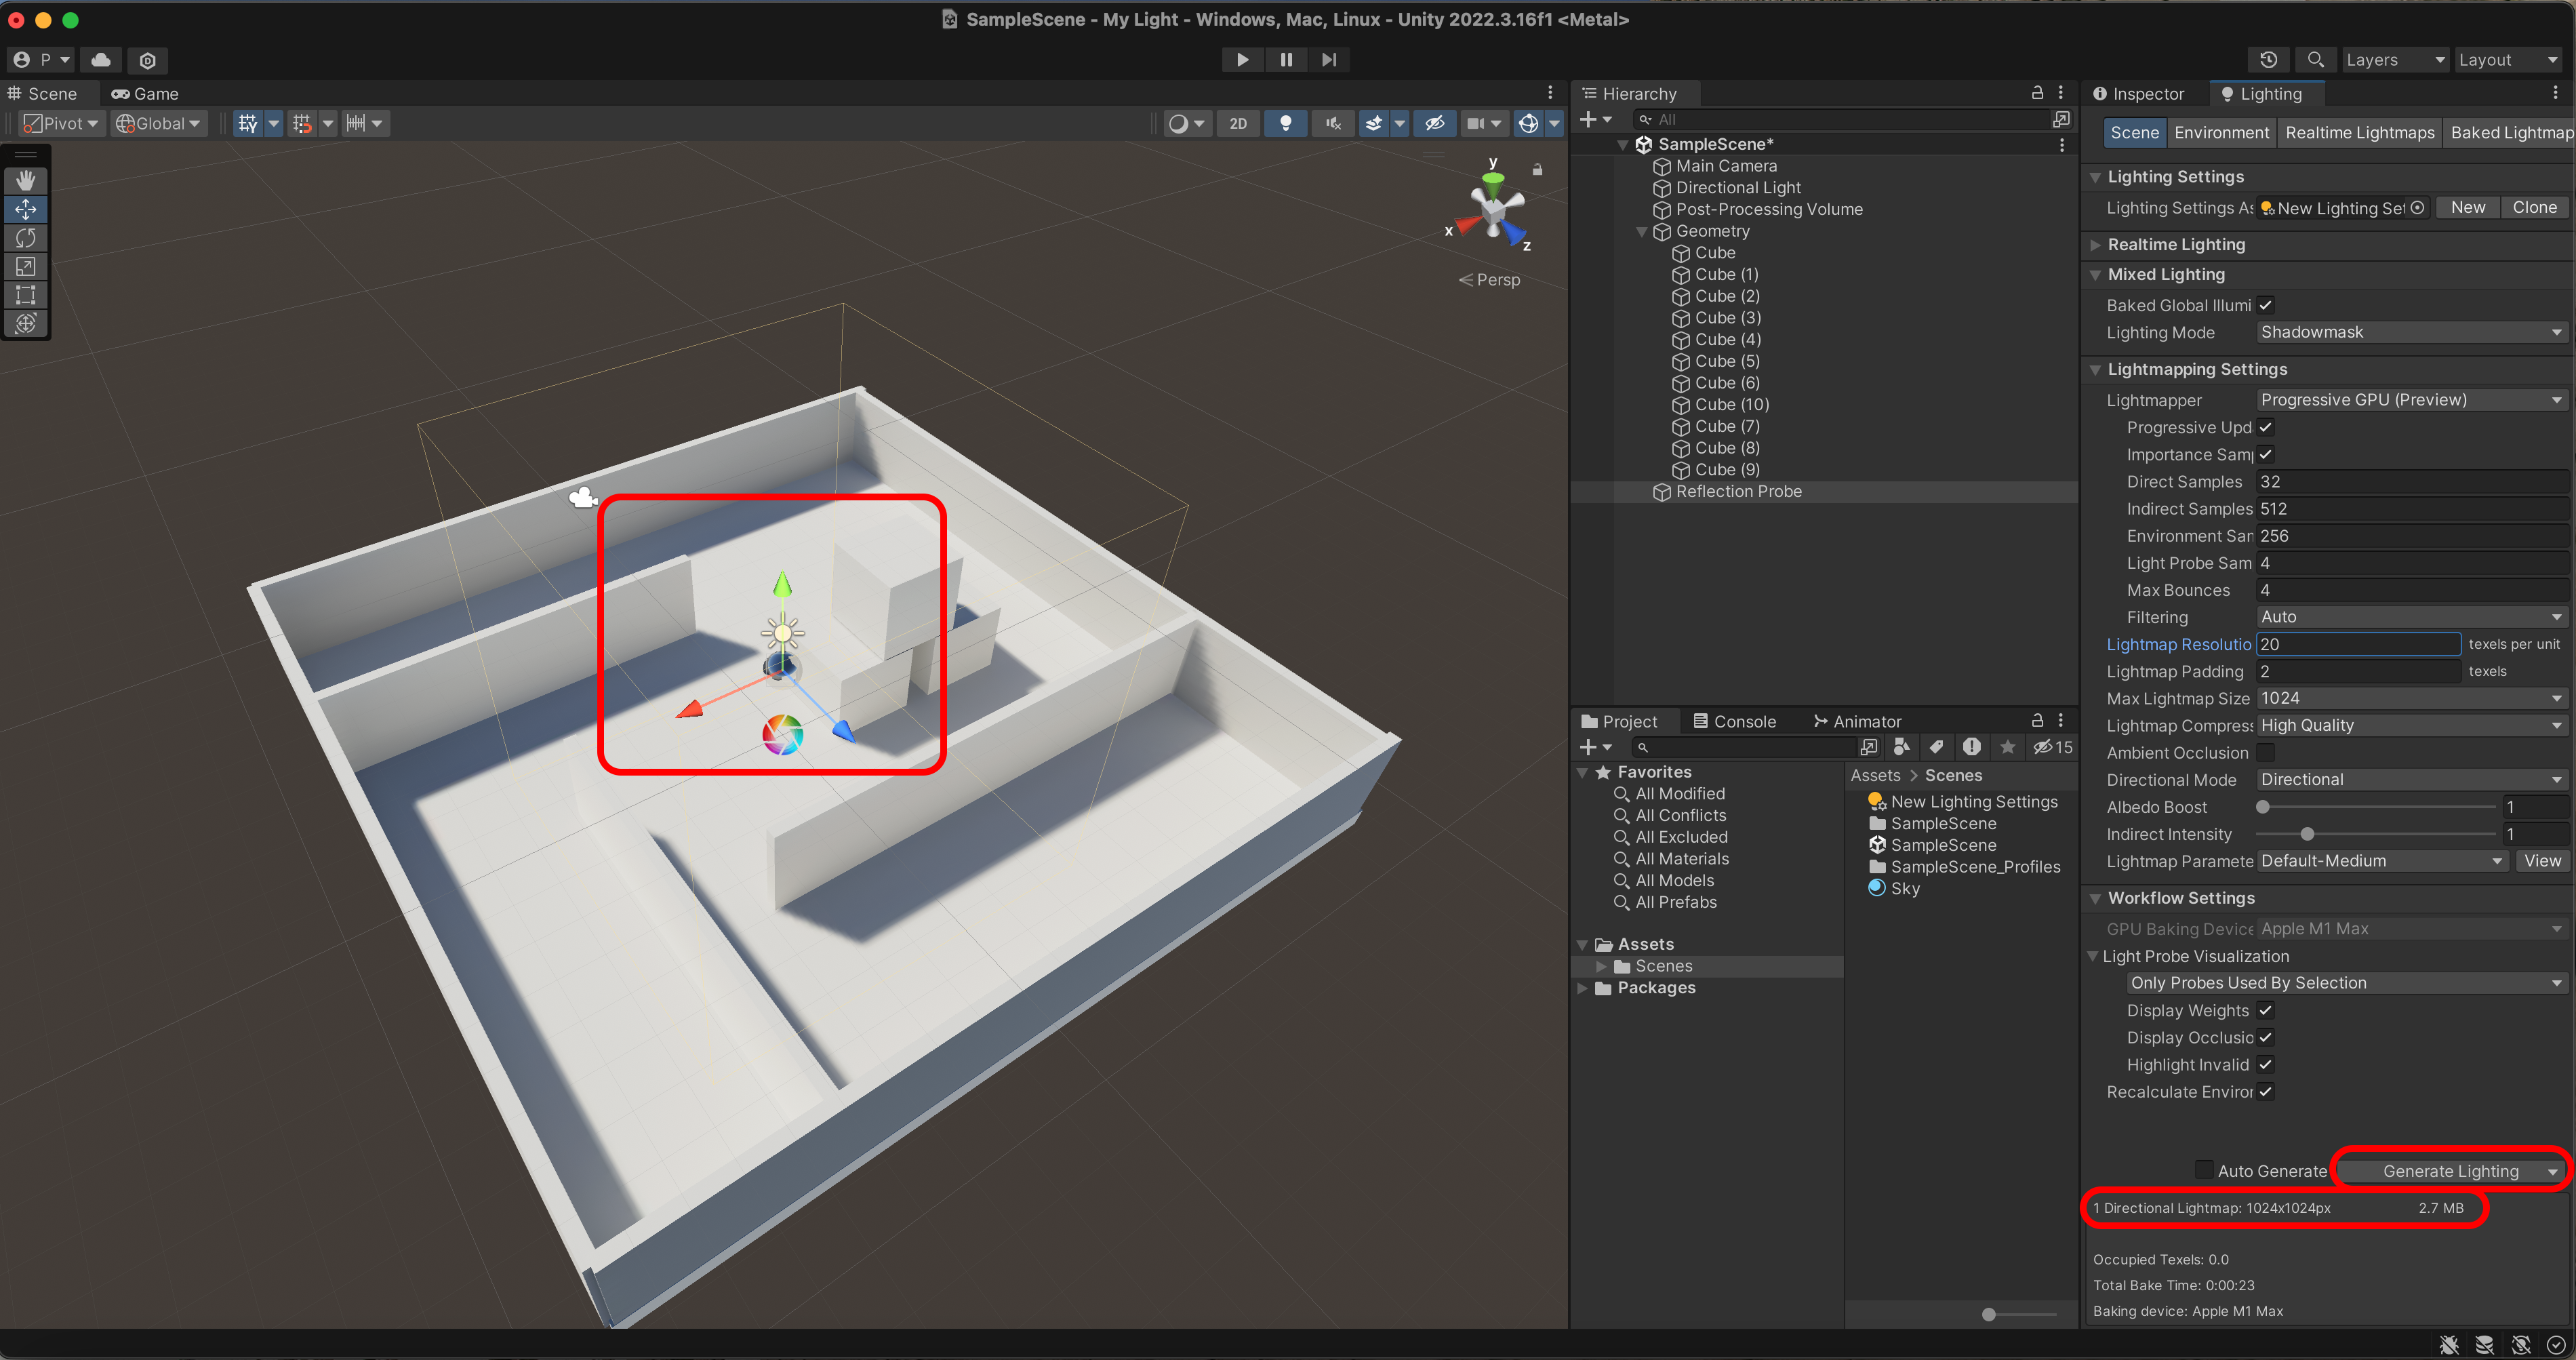Select the Rect transform tool

[x=26, y=295]
